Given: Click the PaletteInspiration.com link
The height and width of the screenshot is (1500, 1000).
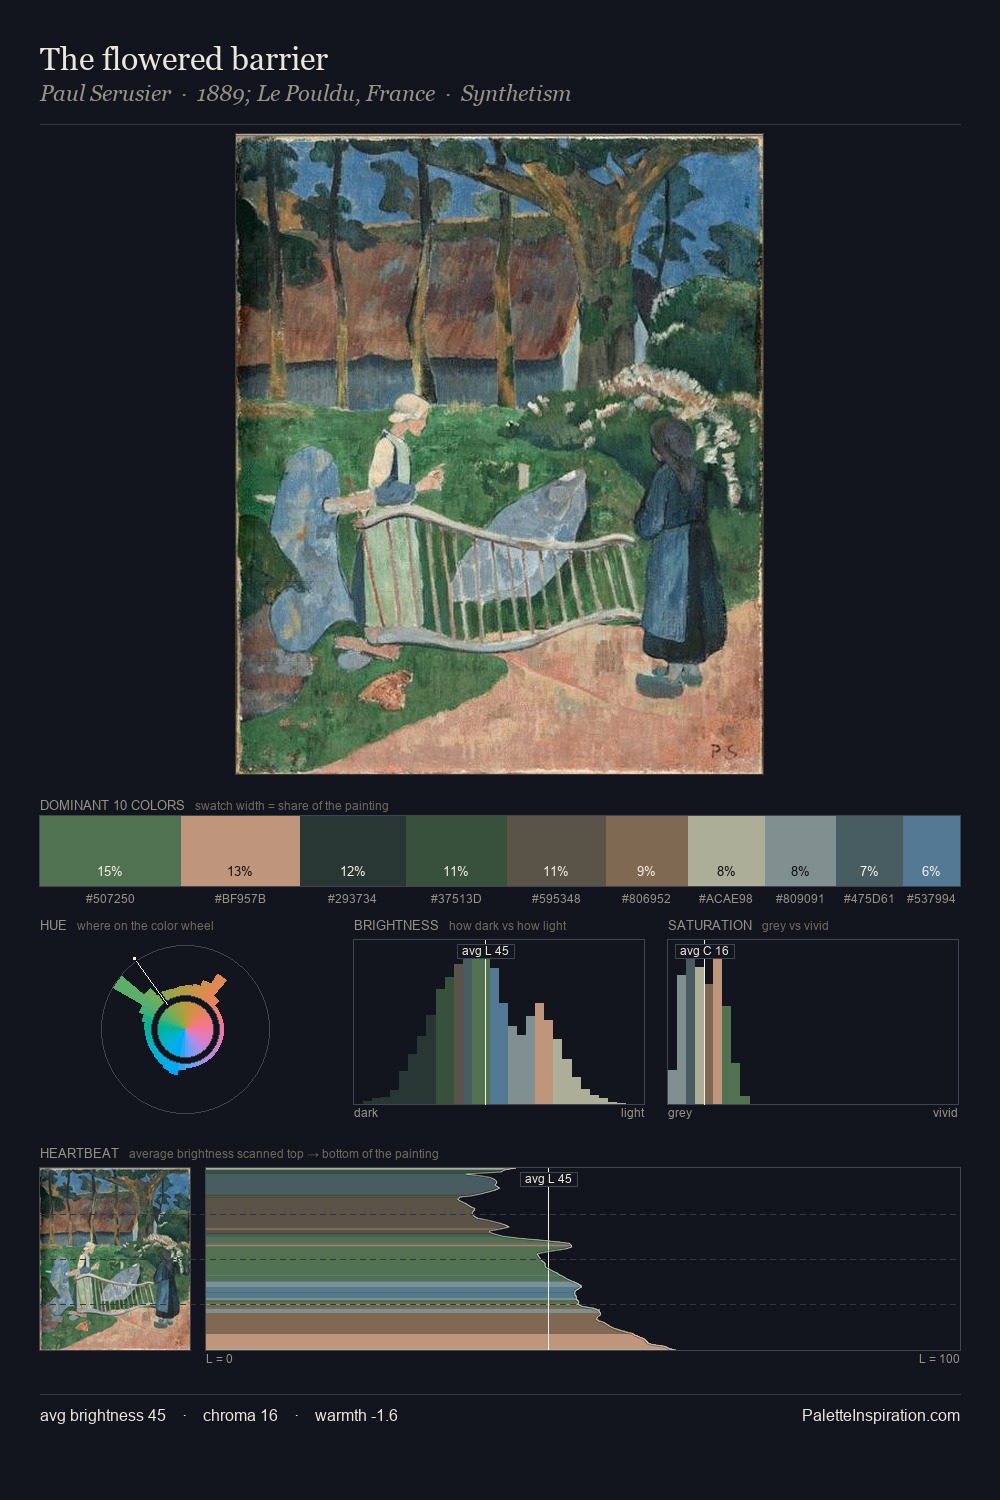Looking at the screenshot, I should click(x=881, y=1415).
